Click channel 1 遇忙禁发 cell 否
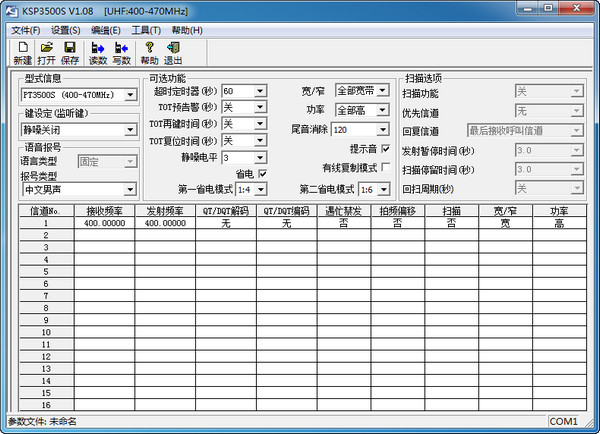This screenshot has height=434, width=600. coord(344,223)
